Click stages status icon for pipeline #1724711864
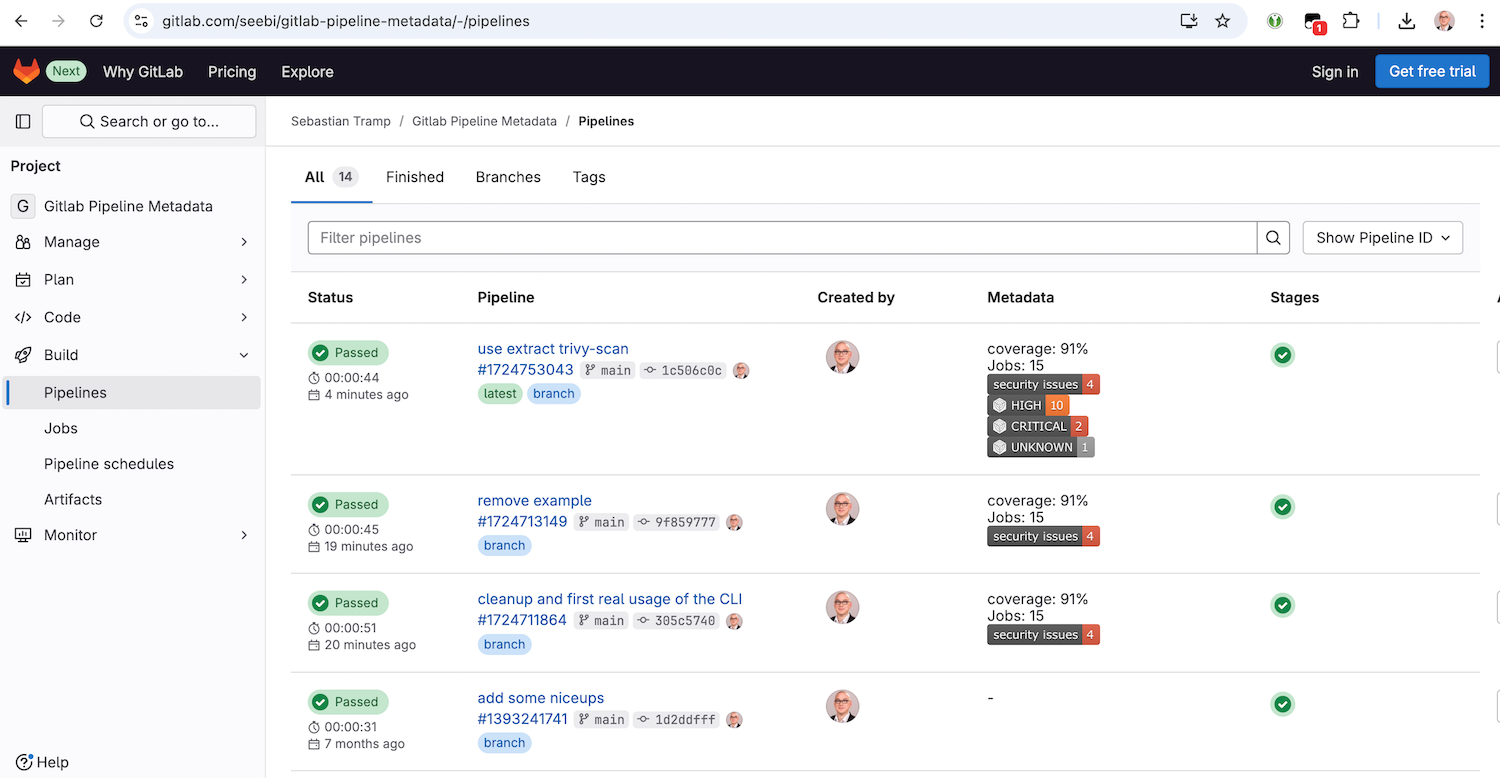The width and height of the screenshot is (1500, 778). click(x=1282, y=605)
